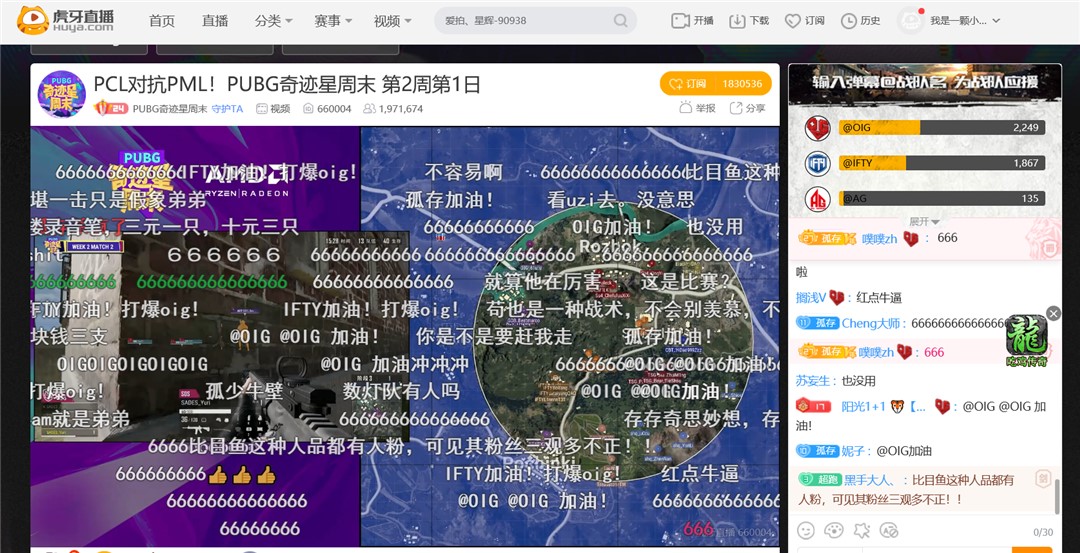Click the orange chat send button
Screen dimensions: 1080x553
(x=1032, y=550)
